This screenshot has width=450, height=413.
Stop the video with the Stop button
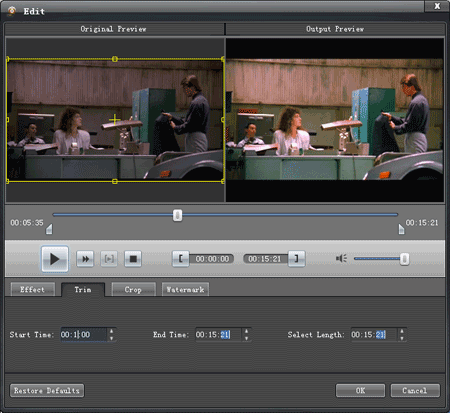[133, 259]
